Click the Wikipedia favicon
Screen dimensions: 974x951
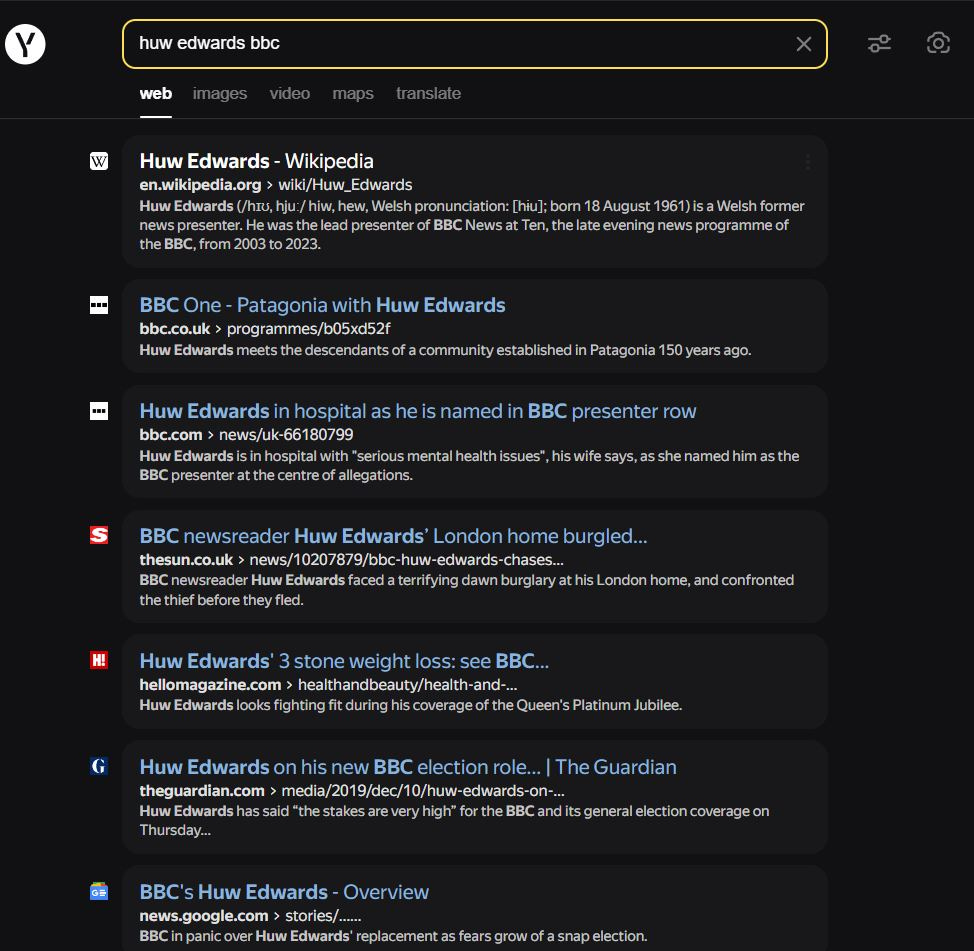99,162
